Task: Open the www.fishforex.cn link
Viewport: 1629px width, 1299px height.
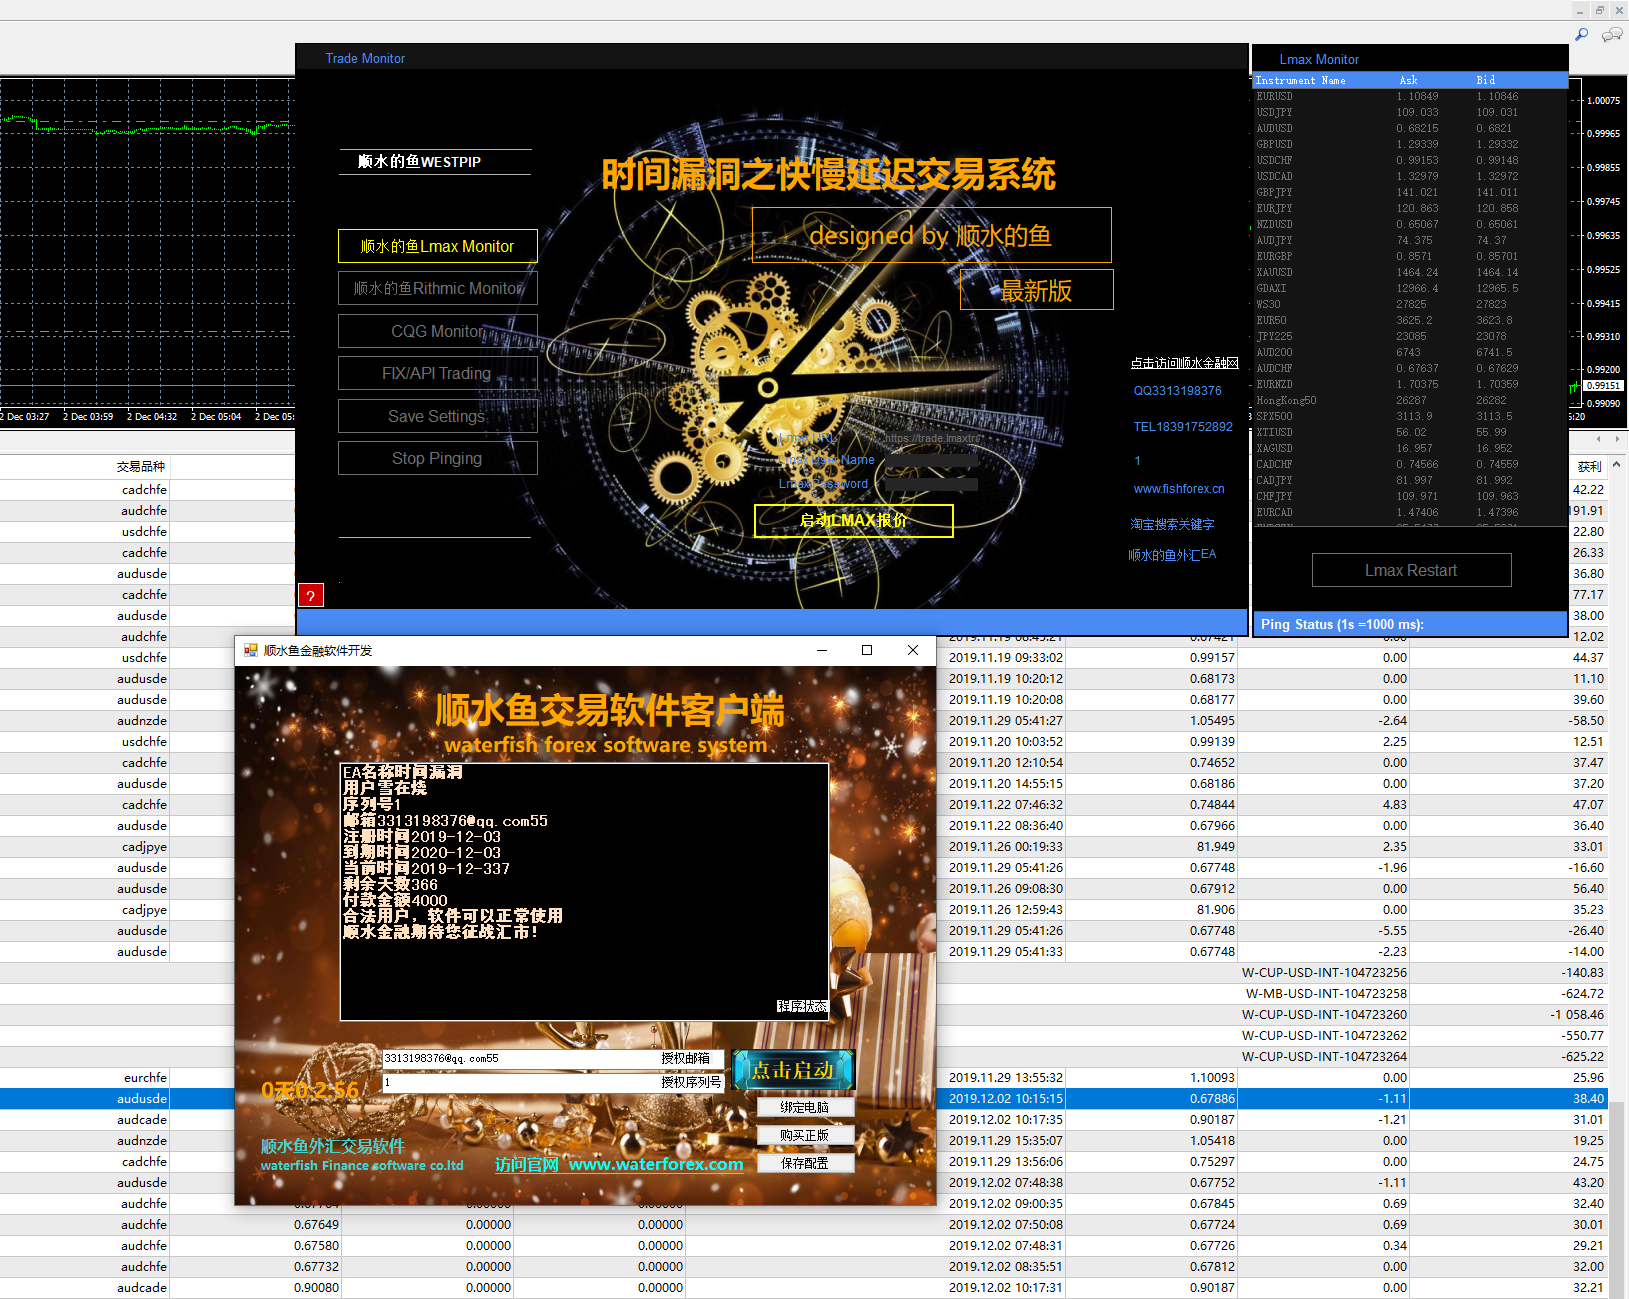Action: 1179,489
